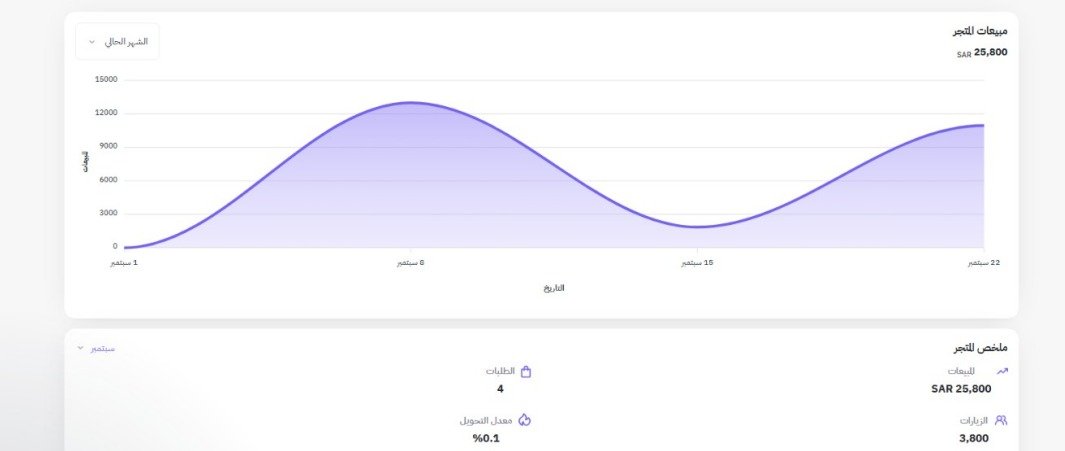
Task: Click the 25,800 SAR total above chart
Action: tap(982, 52)
